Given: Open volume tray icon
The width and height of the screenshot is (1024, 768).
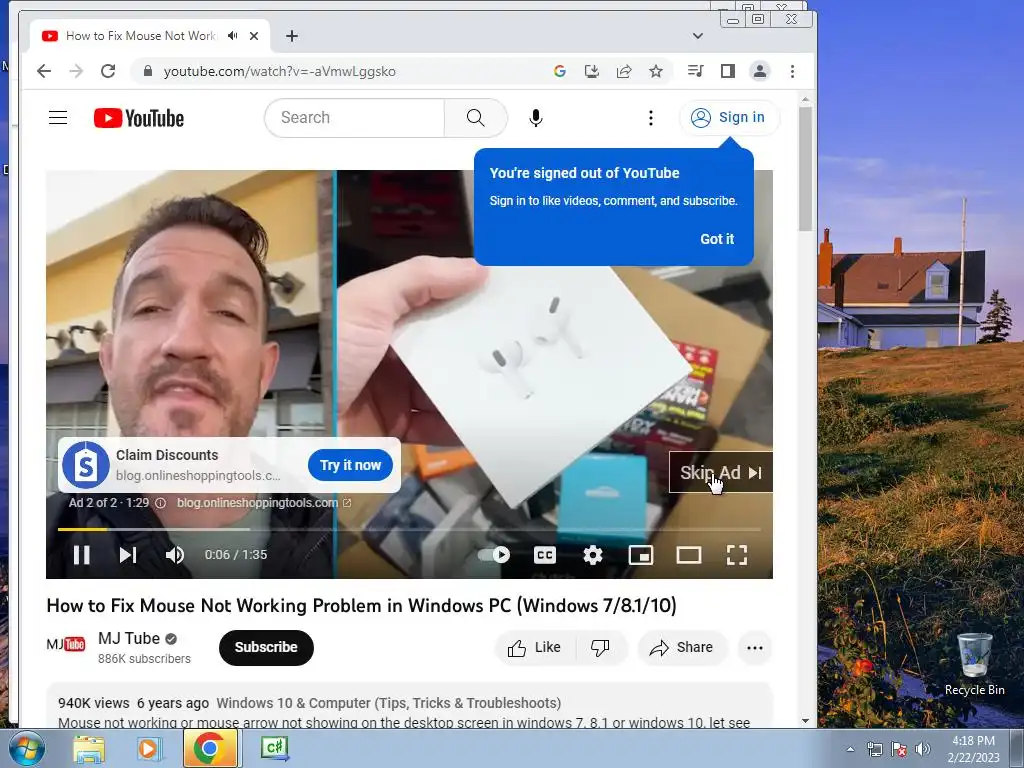Looking at the screenshot, I should [x=922, y=749].
